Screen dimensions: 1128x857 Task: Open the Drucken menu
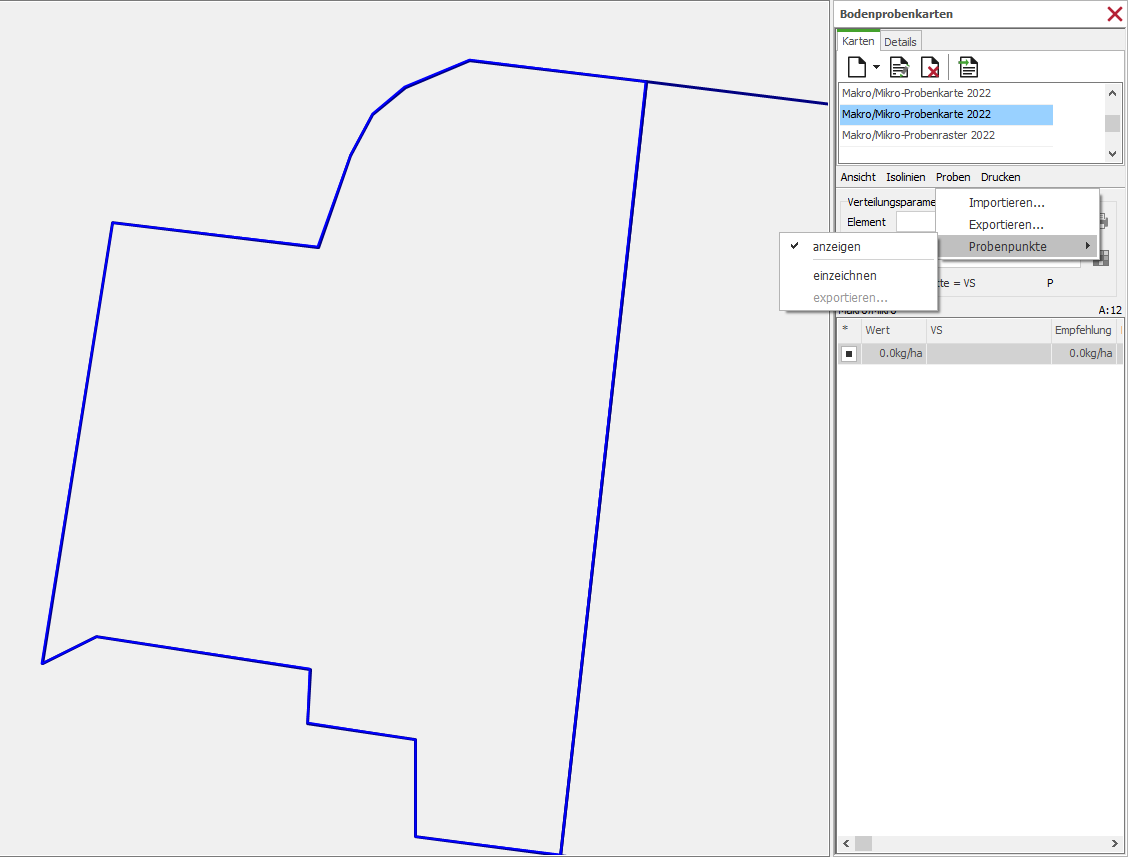click(x=1000, y=177)
